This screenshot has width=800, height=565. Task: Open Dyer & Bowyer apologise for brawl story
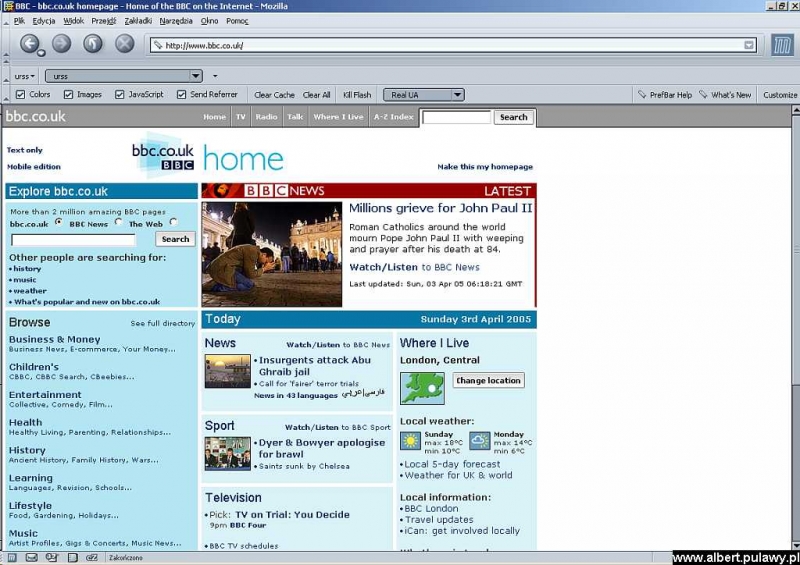(321, 449)
